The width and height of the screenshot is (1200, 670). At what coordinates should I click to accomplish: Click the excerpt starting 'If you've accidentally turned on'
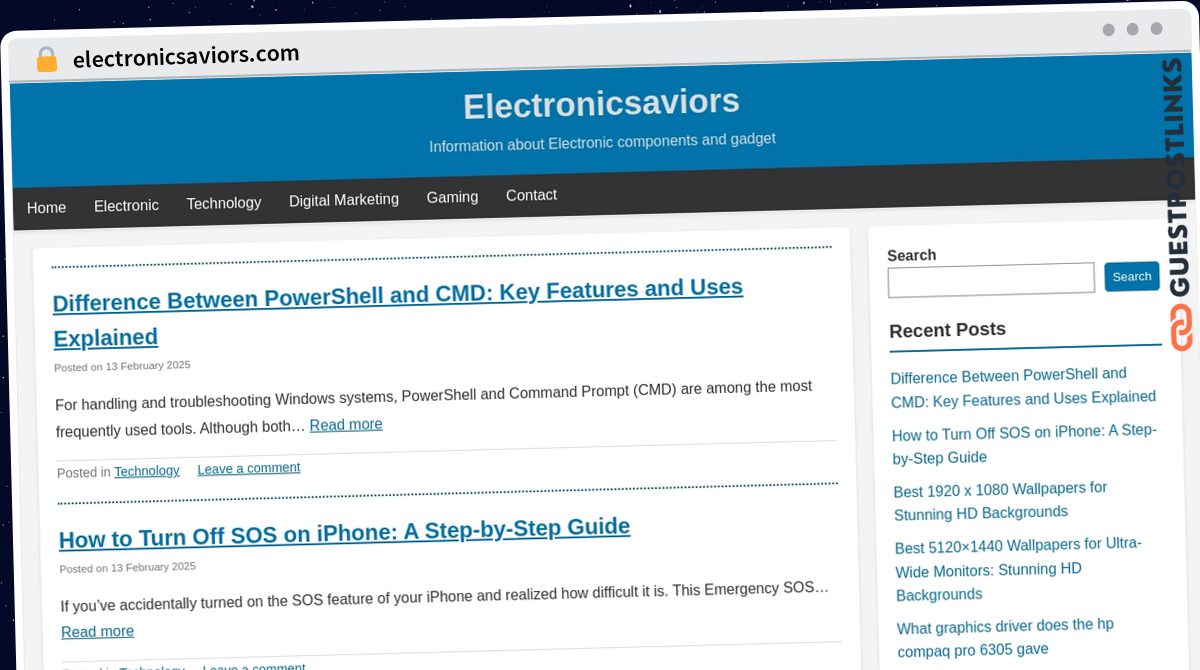(444, 597)
